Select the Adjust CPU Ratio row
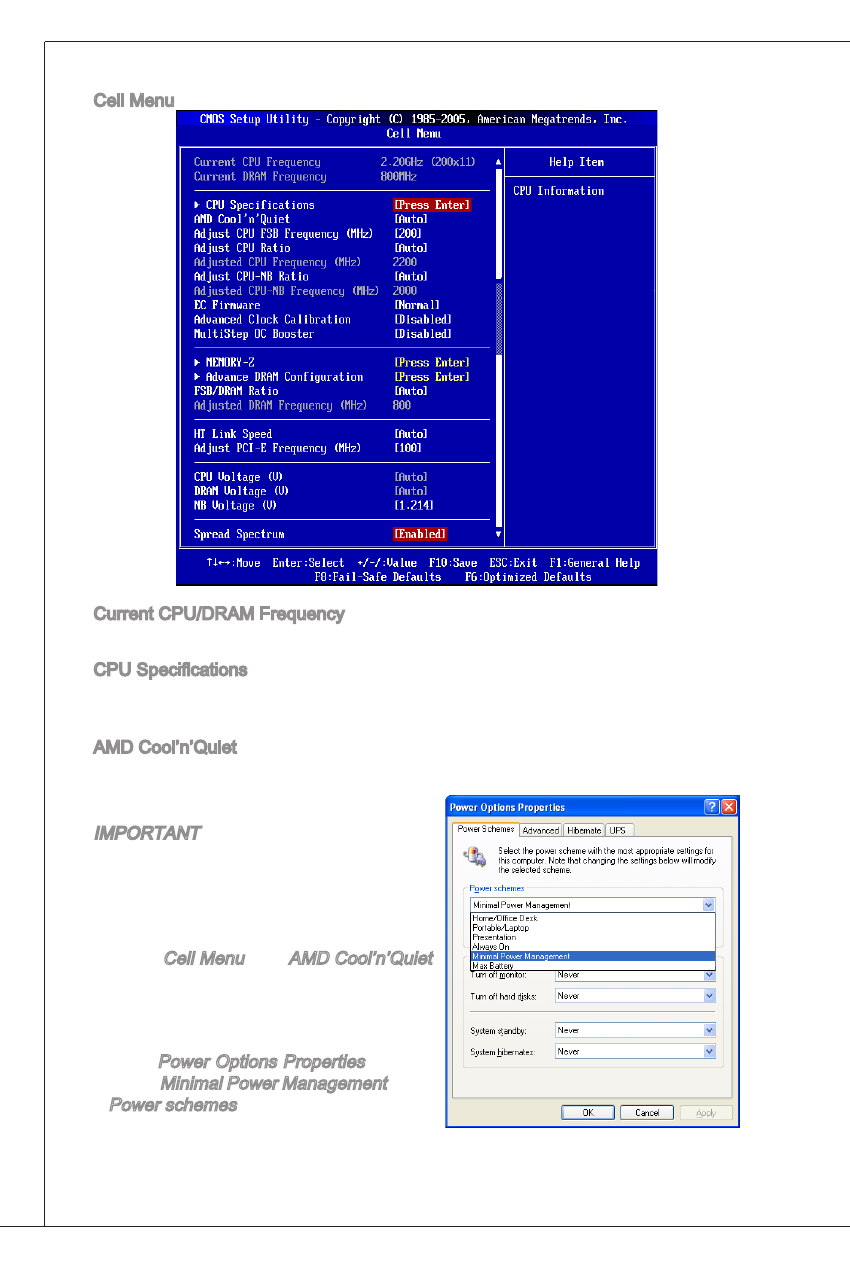 tap(311, 248)
